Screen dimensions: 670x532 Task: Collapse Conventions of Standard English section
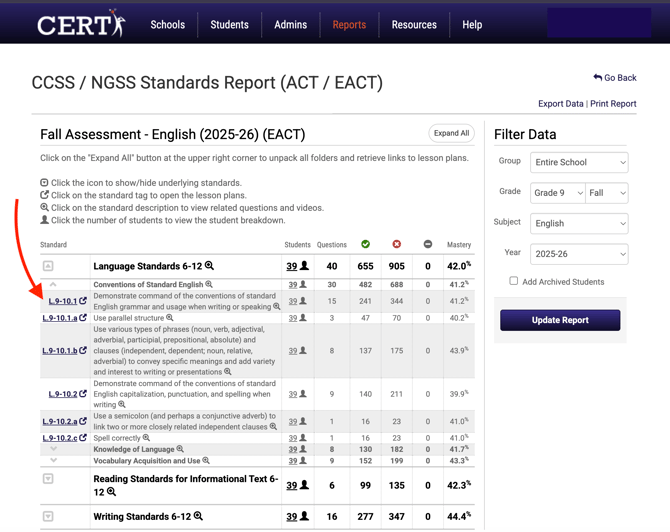coord(53,284)
